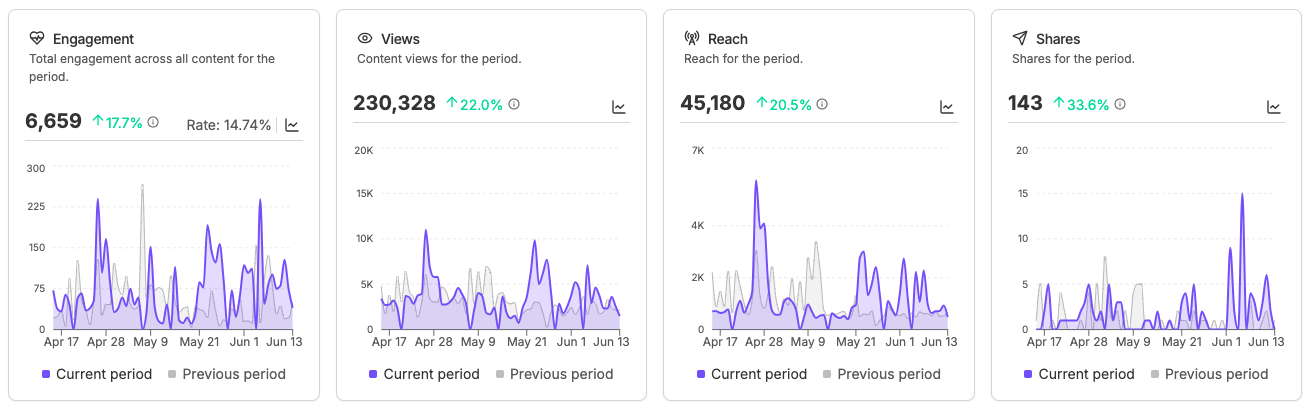Image resolution: width=1313 pixels, height=408 pixels.
Task: Click 'Total engagement across all content' description
Action: coord(152,68)
